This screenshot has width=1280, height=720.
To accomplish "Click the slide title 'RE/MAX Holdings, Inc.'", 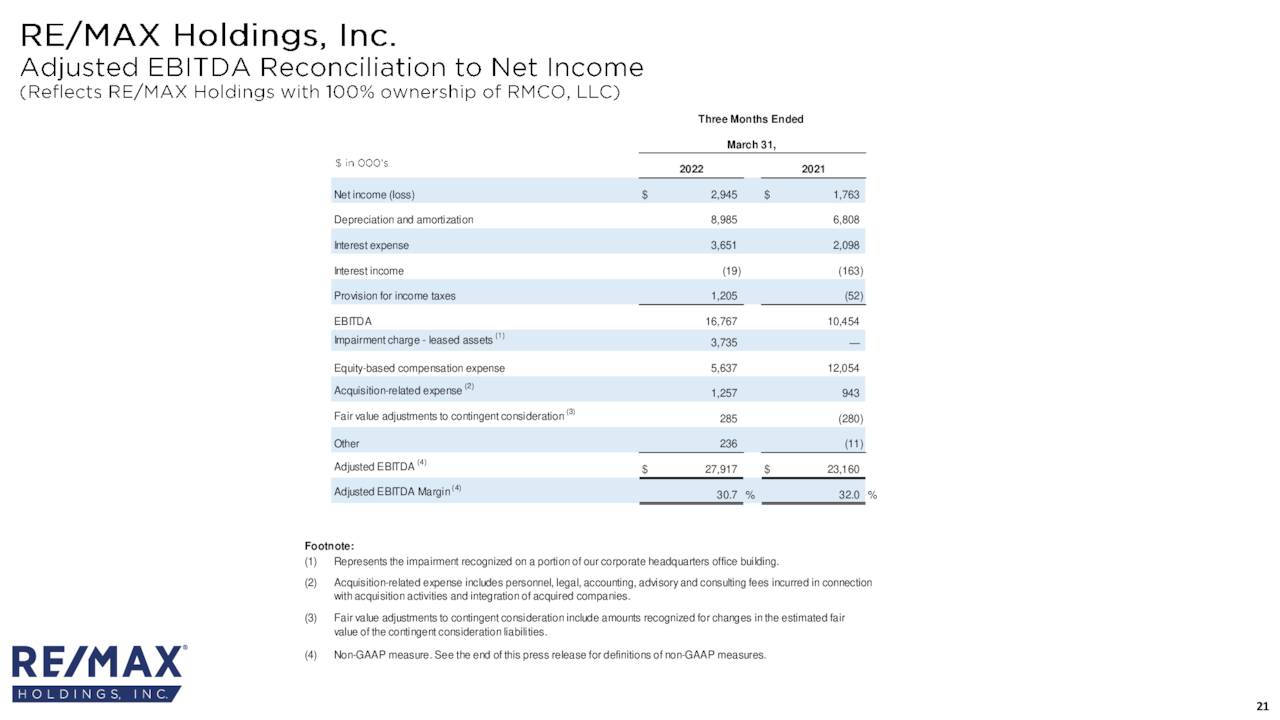I will coord(210,35).
